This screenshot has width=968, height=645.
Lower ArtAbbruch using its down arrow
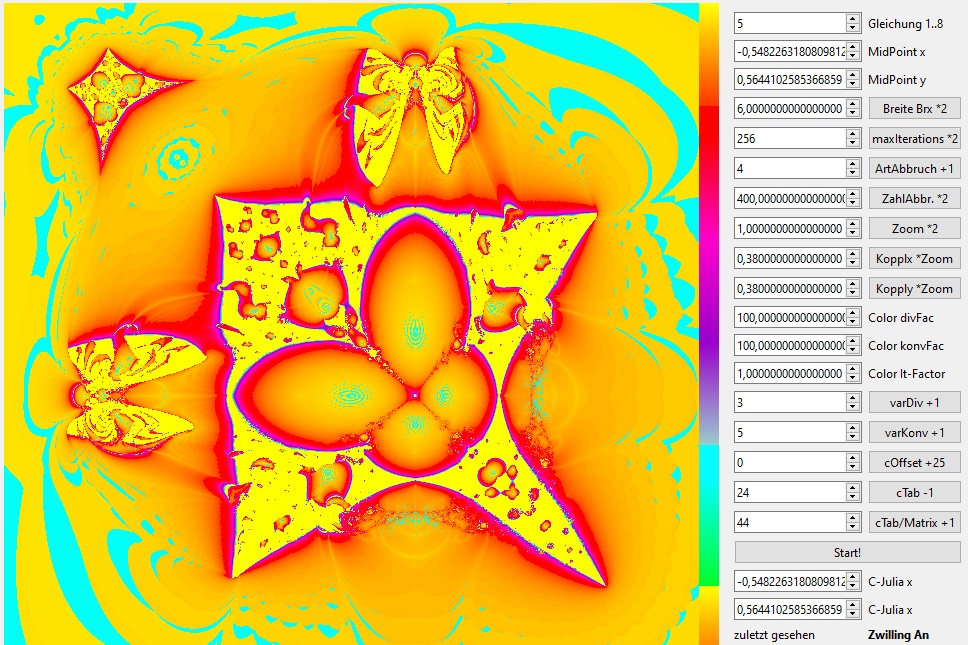pos(853,173)
